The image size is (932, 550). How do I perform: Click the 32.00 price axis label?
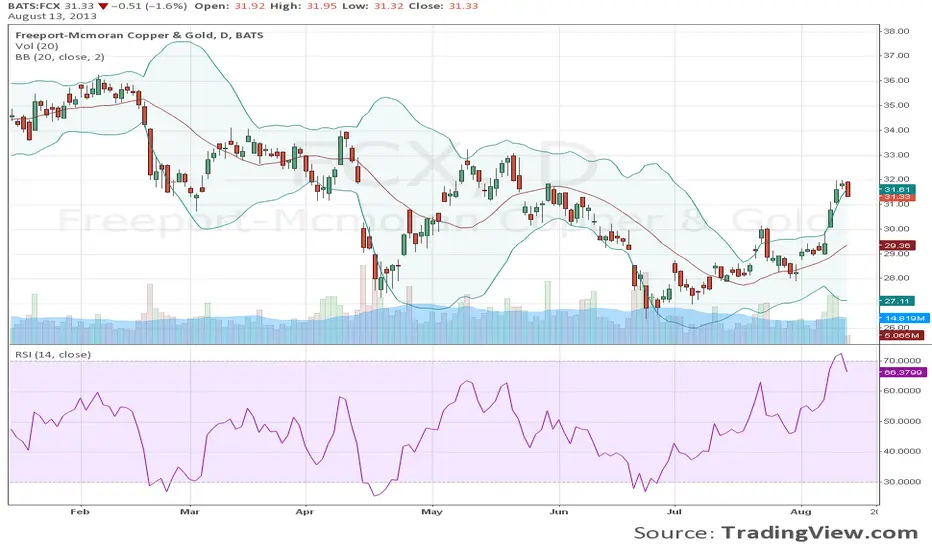point(896,179)
